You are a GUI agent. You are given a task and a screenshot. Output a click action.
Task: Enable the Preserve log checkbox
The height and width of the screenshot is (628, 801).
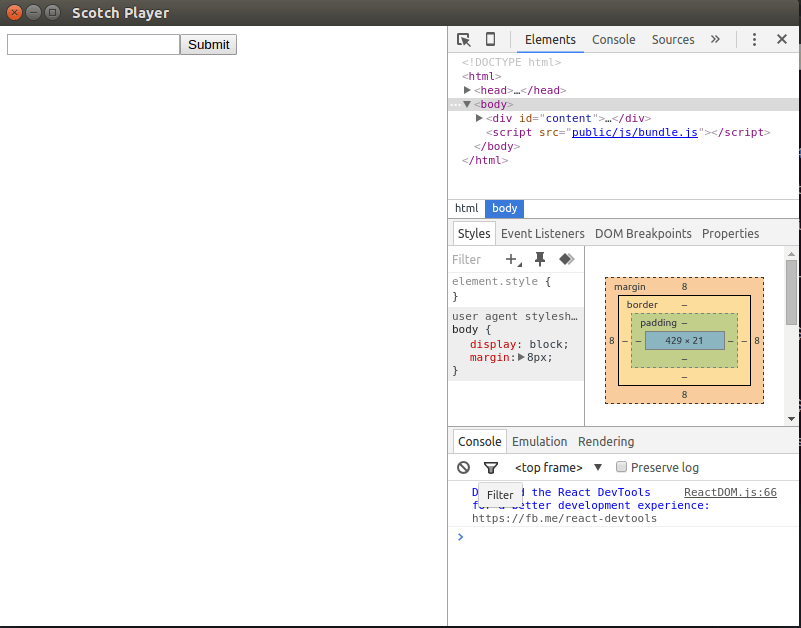621,467
